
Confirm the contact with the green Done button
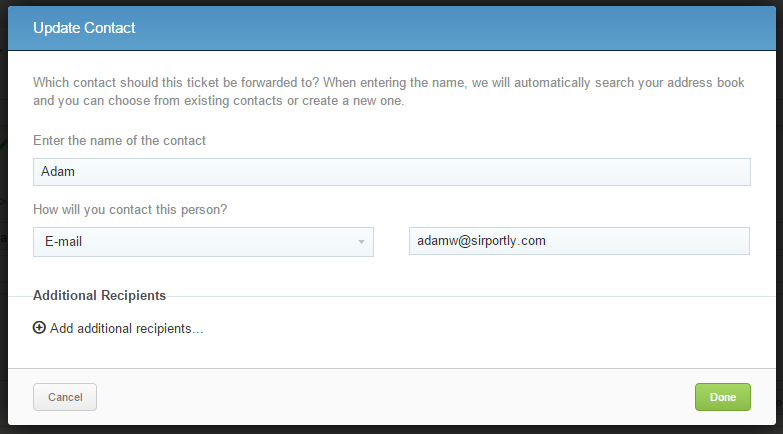tap(723, 397)
